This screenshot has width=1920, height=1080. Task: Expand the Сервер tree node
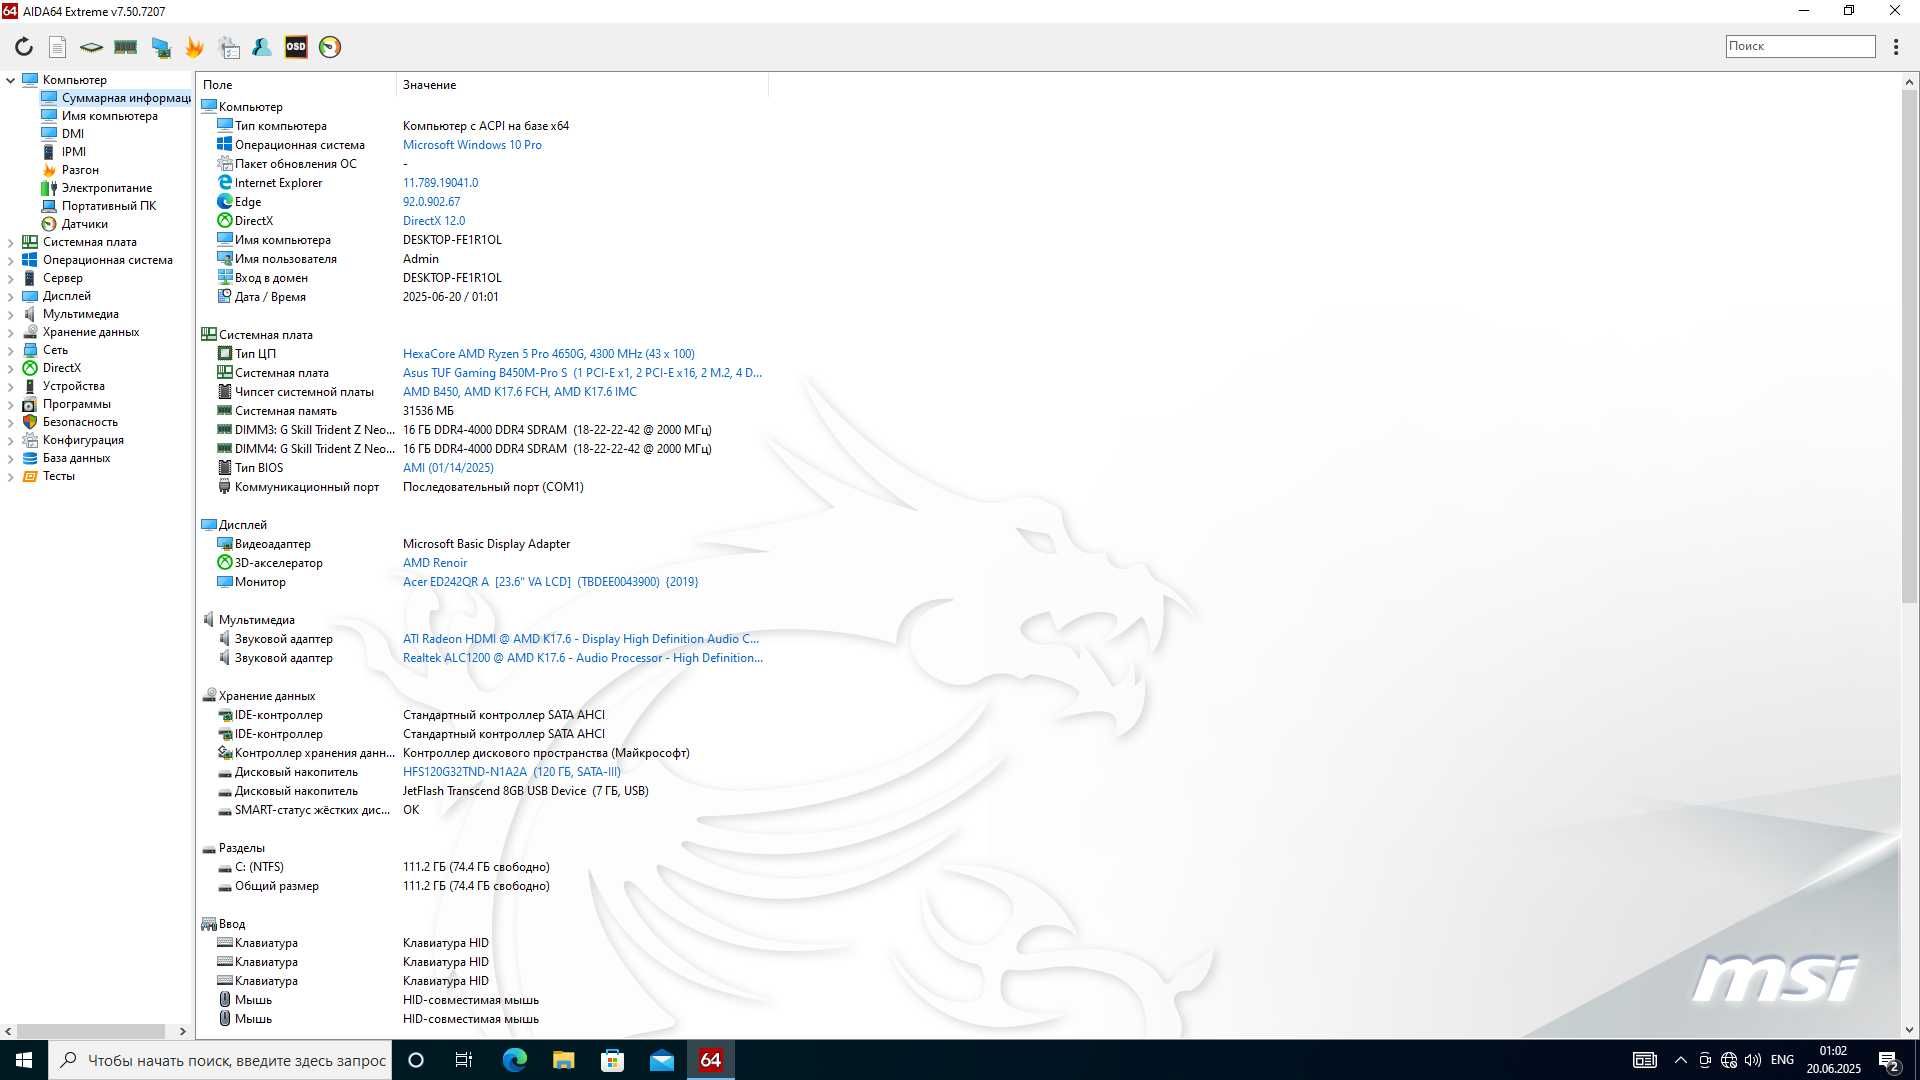tap(10, 278)
